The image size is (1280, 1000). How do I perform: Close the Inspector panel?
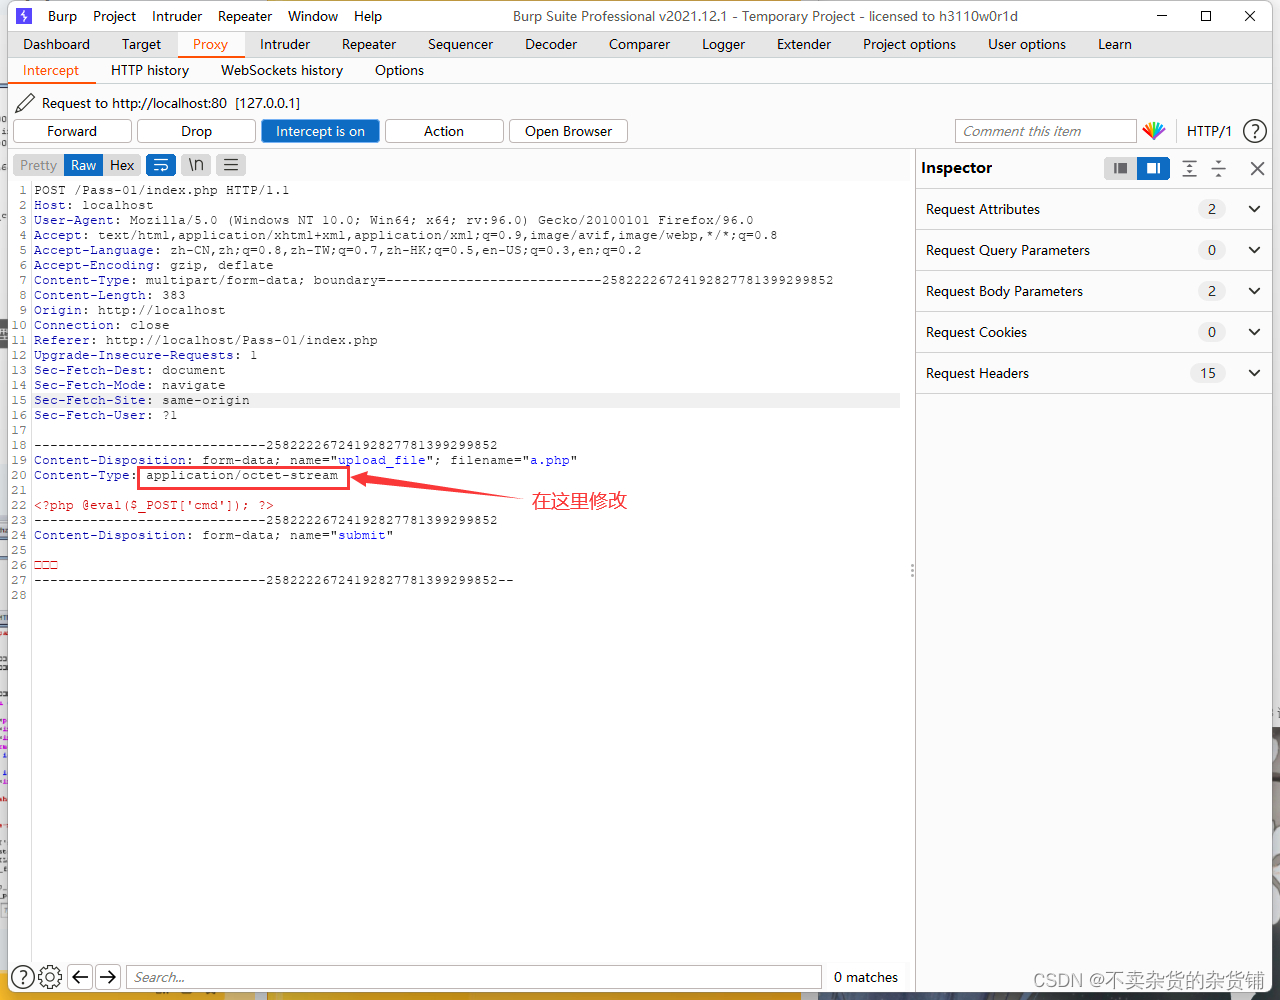pos(1257,168)
